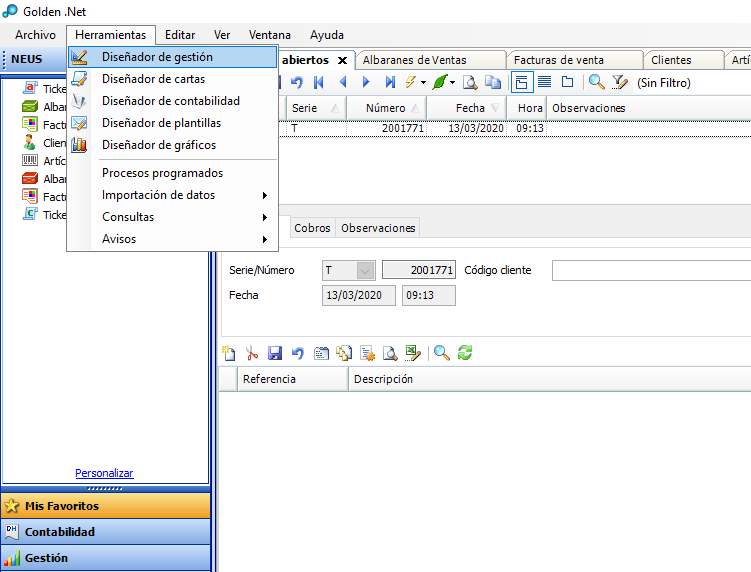This screenshot has width=751, height=572.
Task: Select Diseñador de cartas menu item
Action: click(x=153, y=79)
